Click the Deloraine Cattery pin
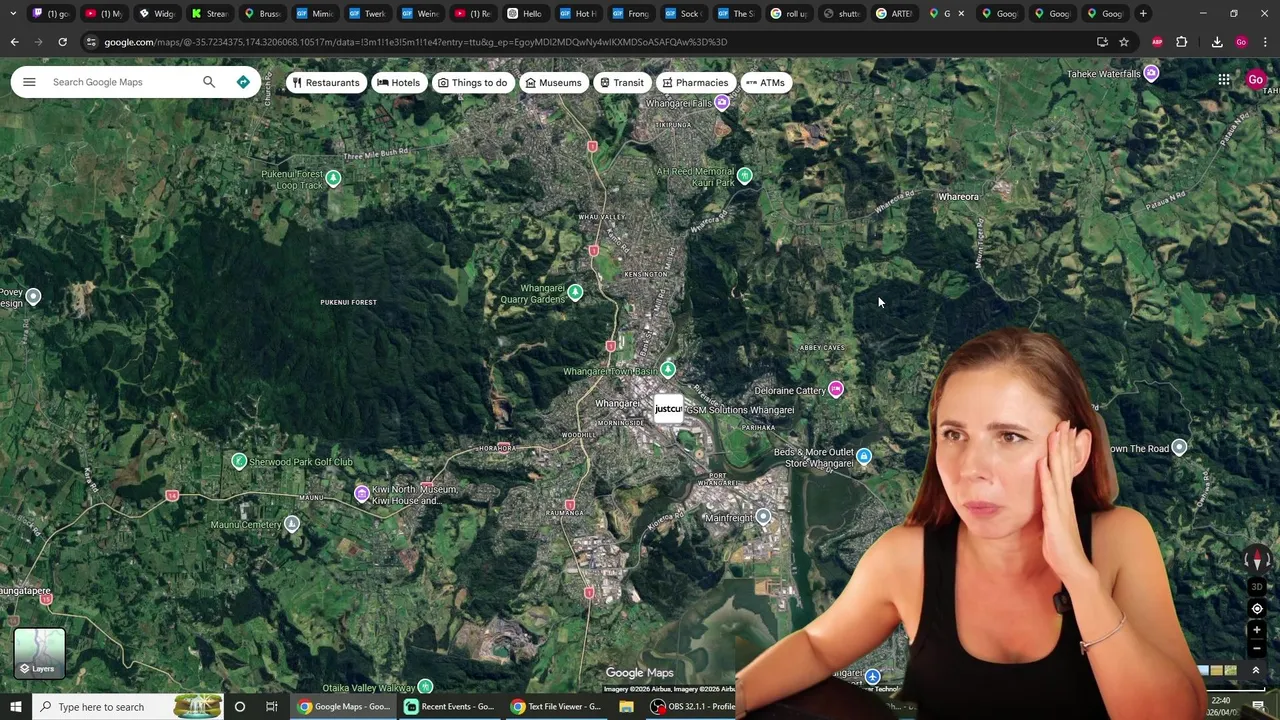1280x720 pixels. pyautogui.click(x=835, y=389)
